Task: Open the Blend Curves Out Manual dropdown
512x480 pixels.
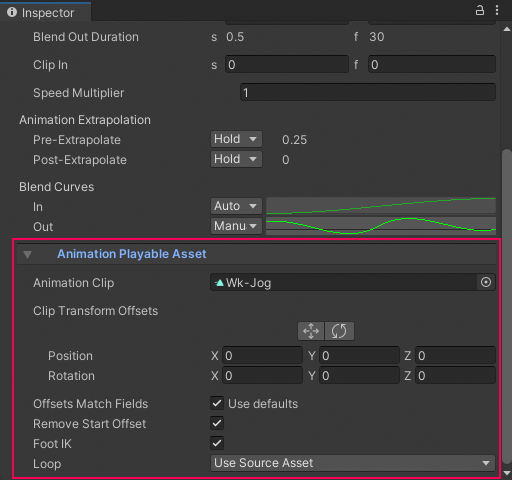Action: point(236,226)
